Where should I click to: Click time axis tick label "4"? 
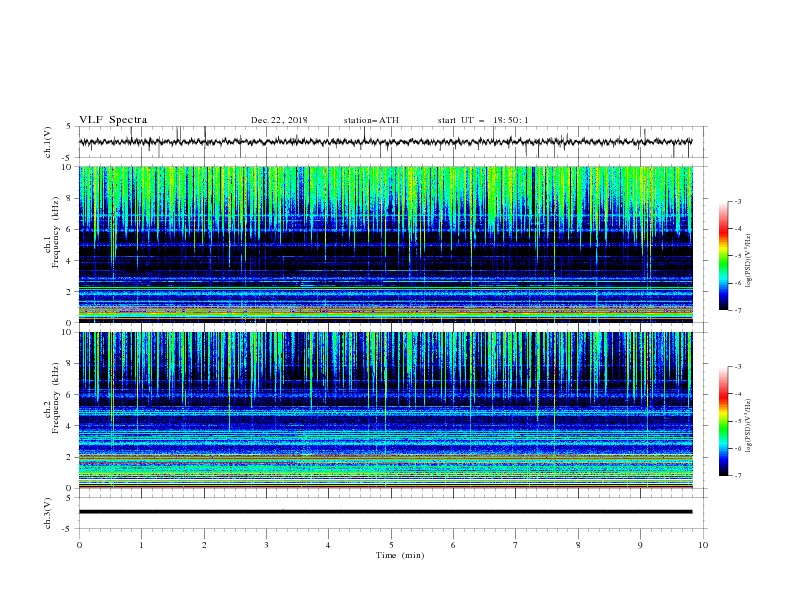pyautogui.click(x=328, y=545)
